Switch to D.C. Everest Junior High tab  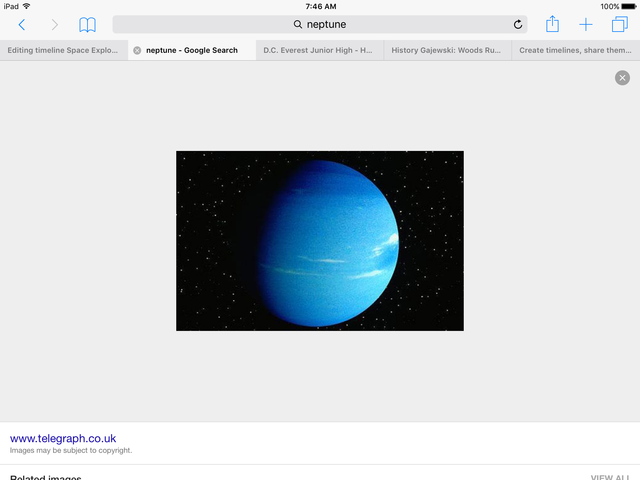320,50
